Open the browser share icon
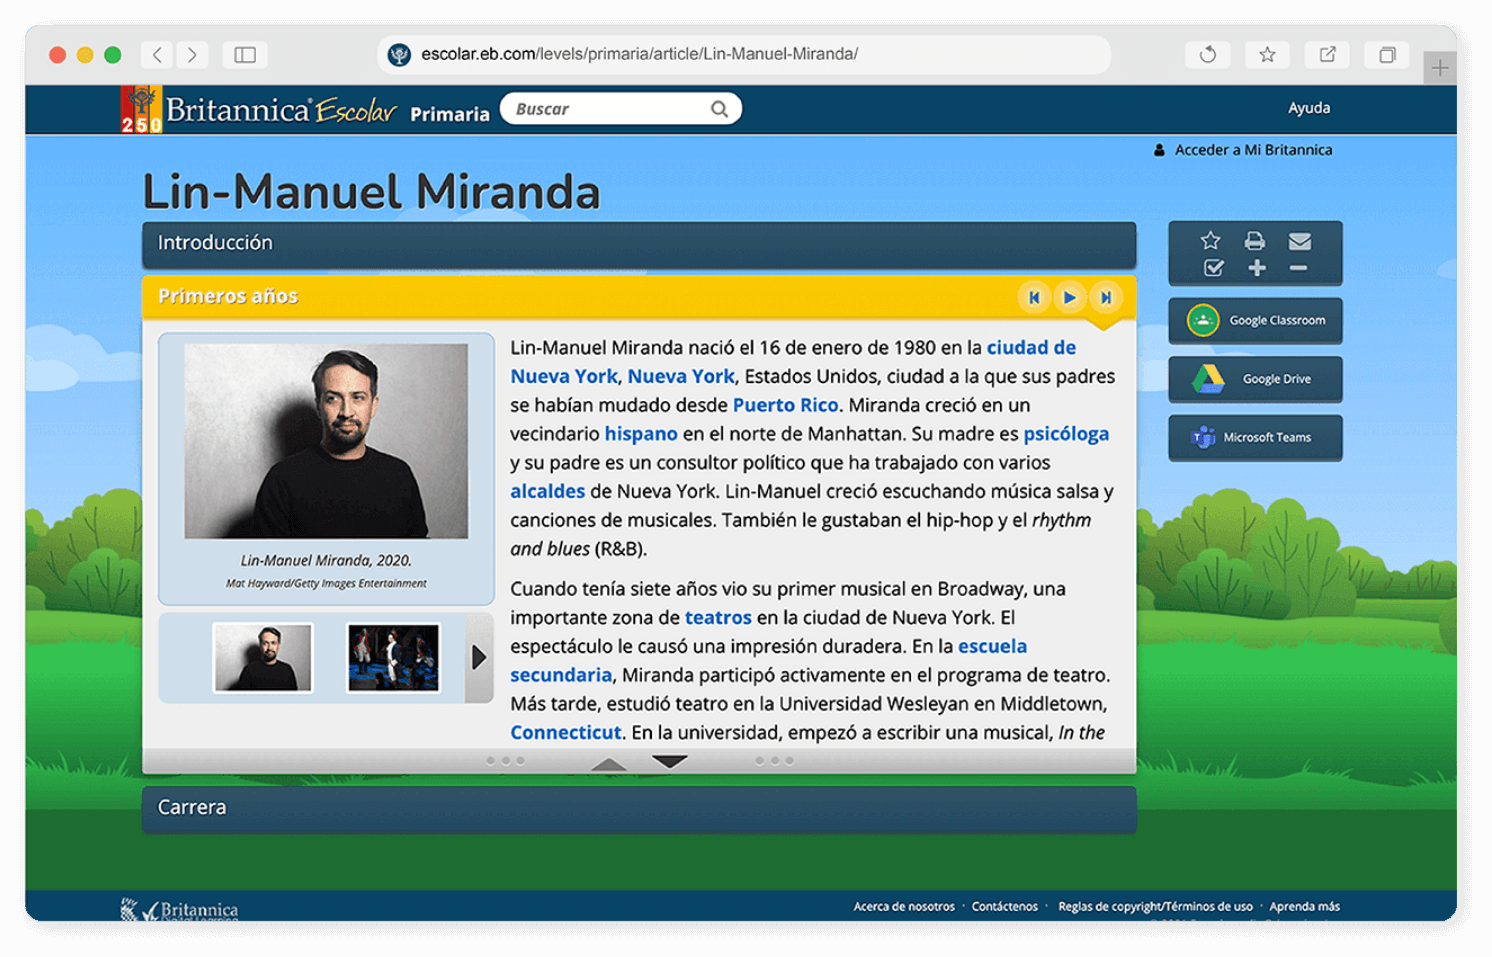This screenshot has width=1492, height=957. pyautogui.click(x=1327, y=54)
